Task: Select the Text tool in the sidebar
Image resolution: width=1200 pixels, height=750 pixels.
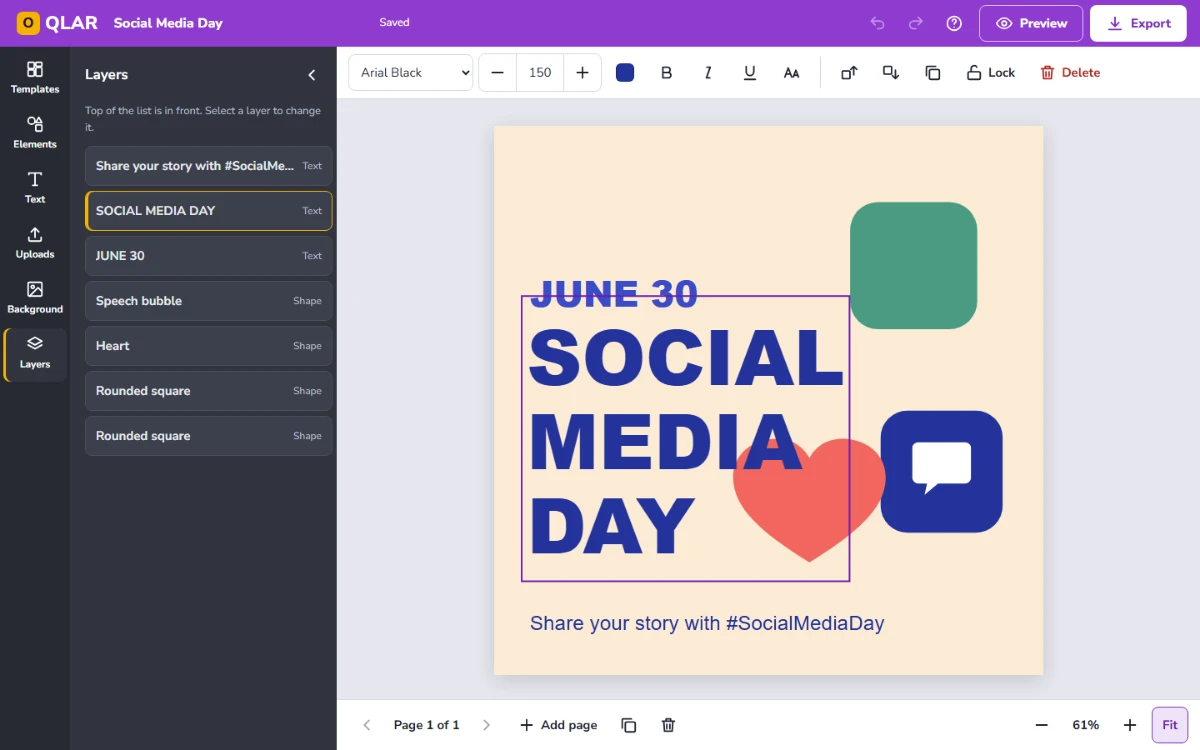Action: tap(35, 188)
